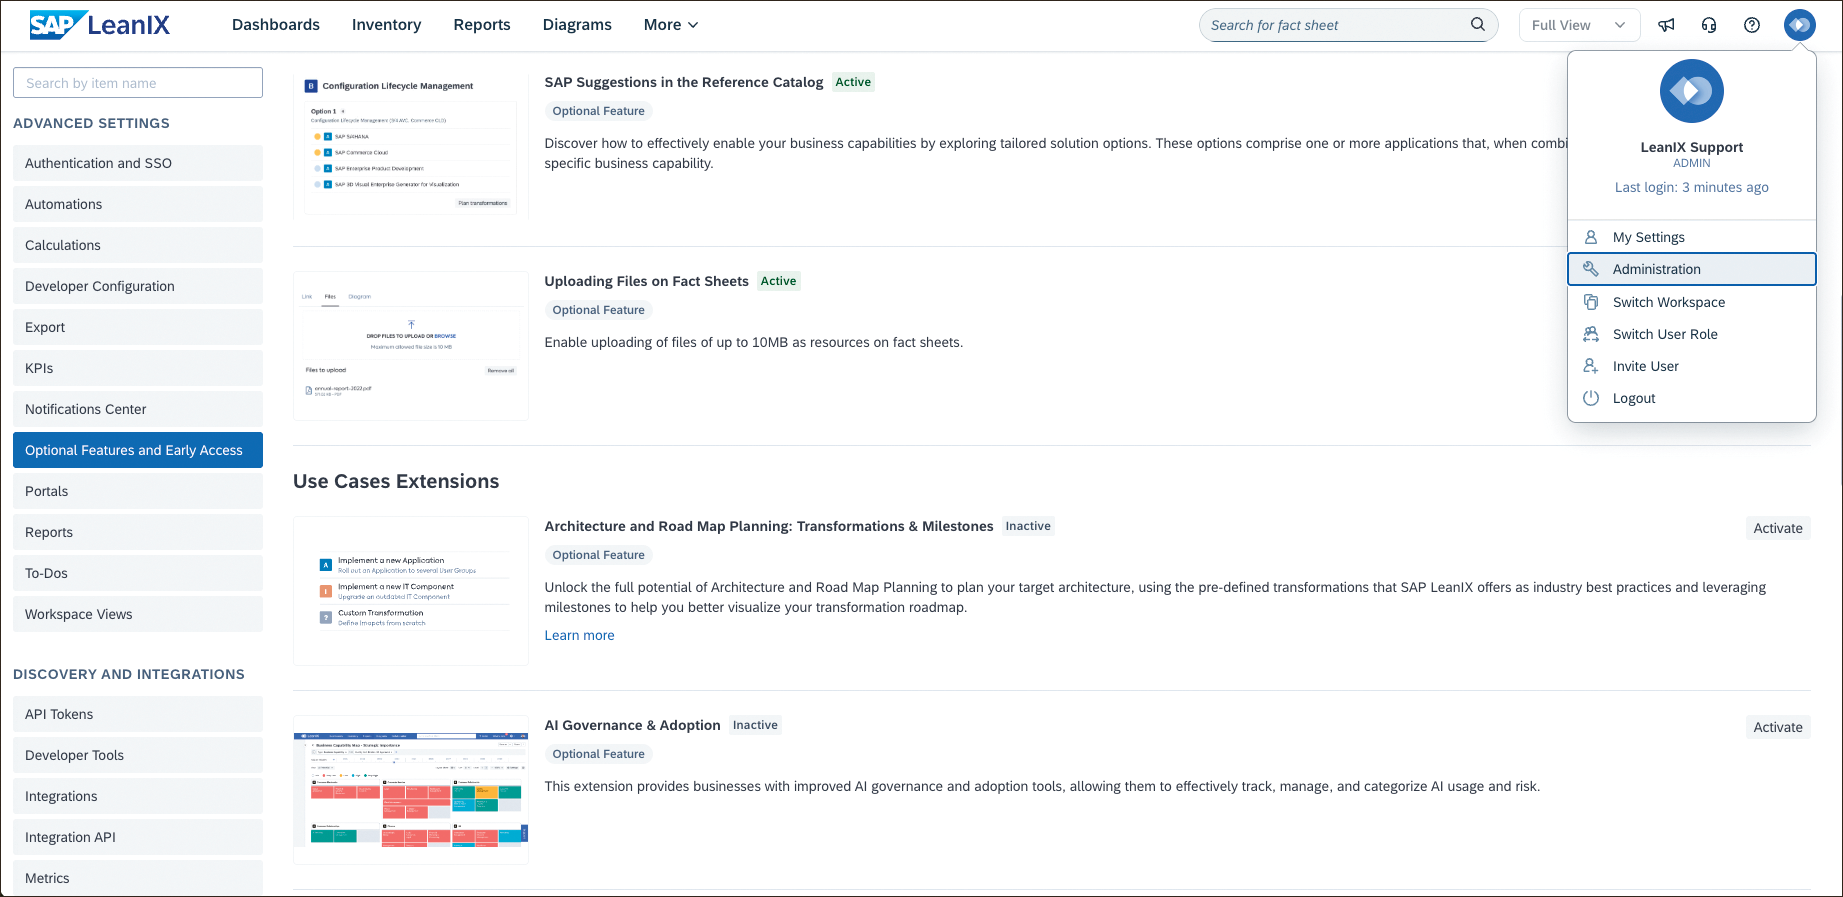
Task: Click the SAP LeanIX logo
Action: [x=99, y=25]
